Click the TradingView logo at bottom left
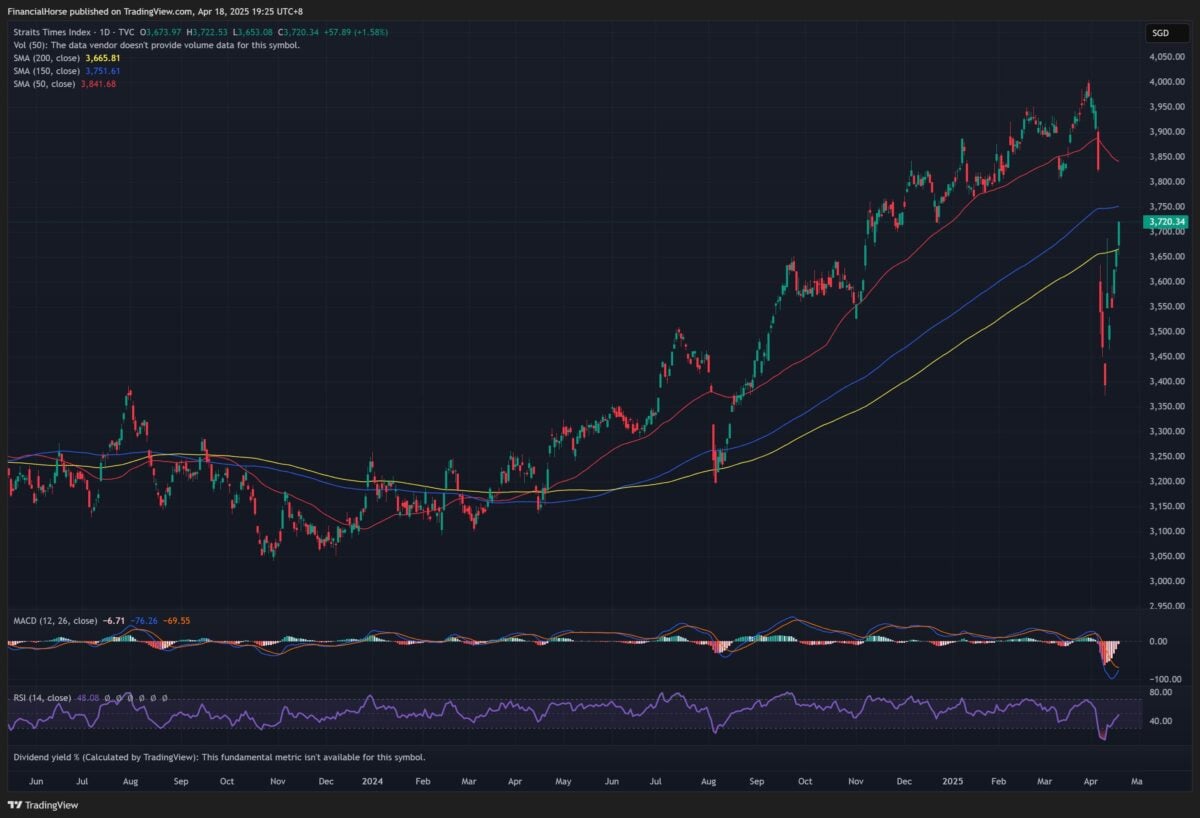The image size is (1200, 818). click(42, 805)
